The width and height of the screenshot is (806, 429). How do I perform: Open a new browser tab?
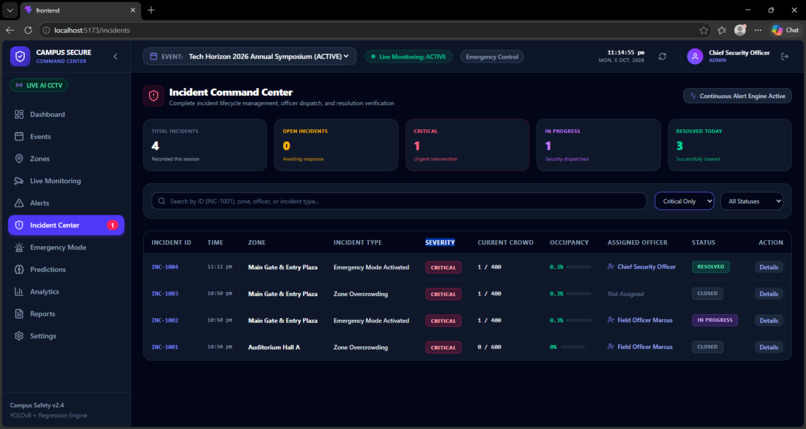pos(151,10)
